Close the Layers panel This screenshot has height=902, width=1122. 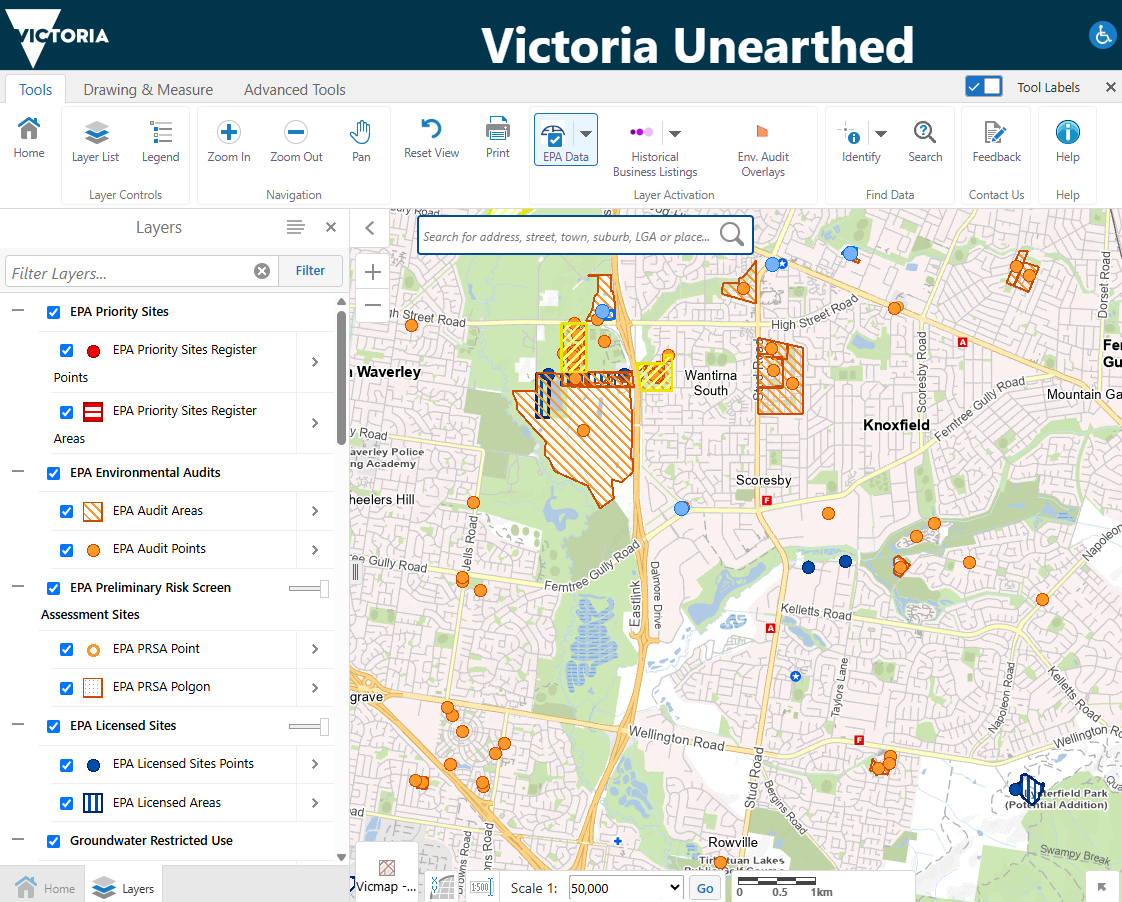[x=331, y=227]
